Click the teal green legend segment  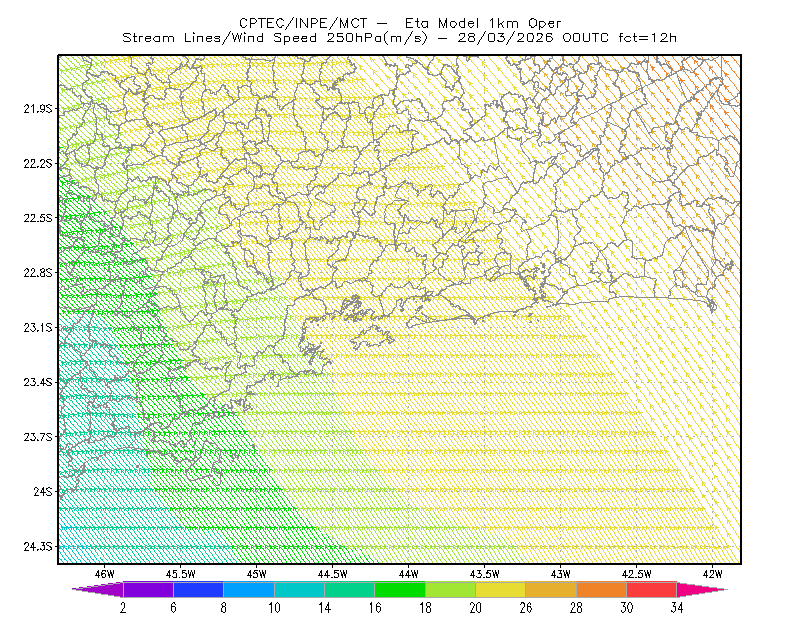coord(349,589)
